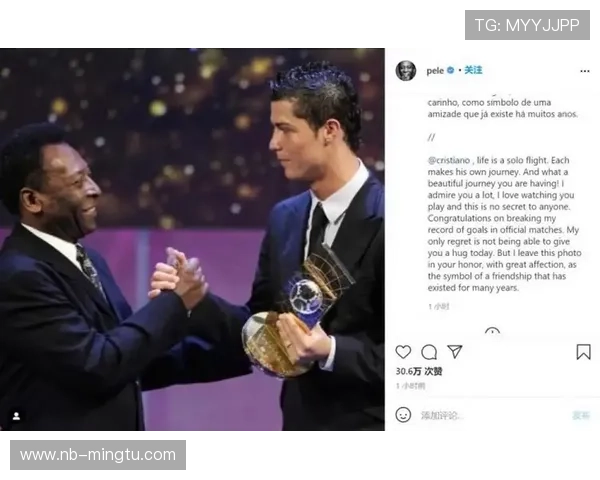Click the handshake photo of the post
The width and height of the screenshot is (600, 480).
pyautogui.click(x=192, y=239)
